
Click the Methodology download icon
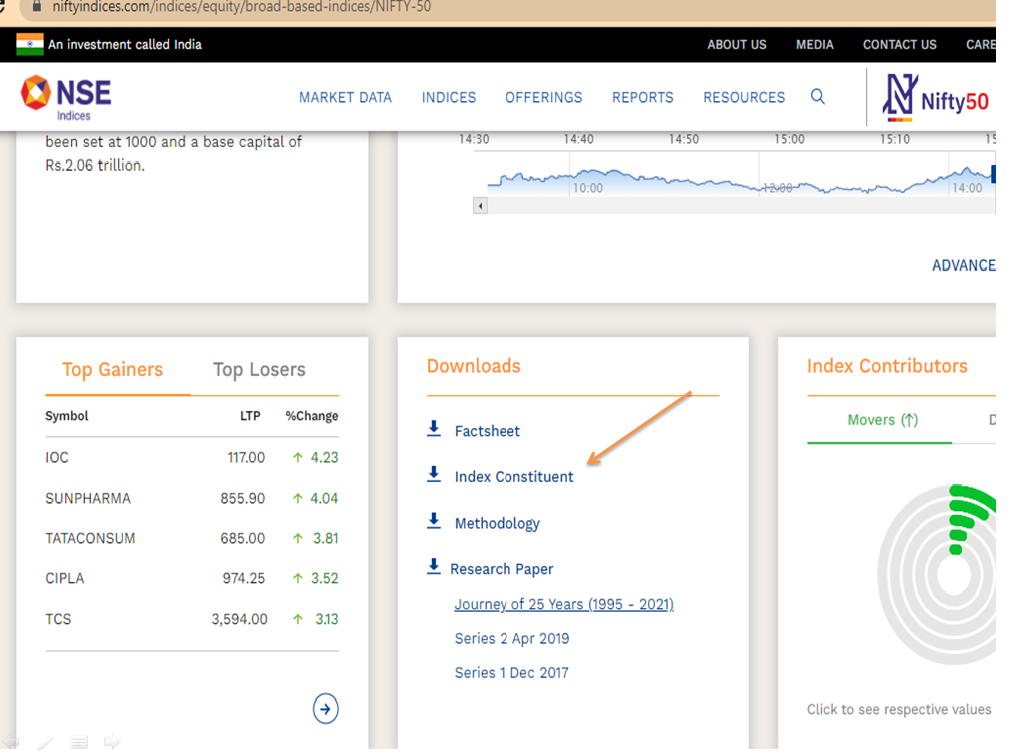tap(434, 520)
